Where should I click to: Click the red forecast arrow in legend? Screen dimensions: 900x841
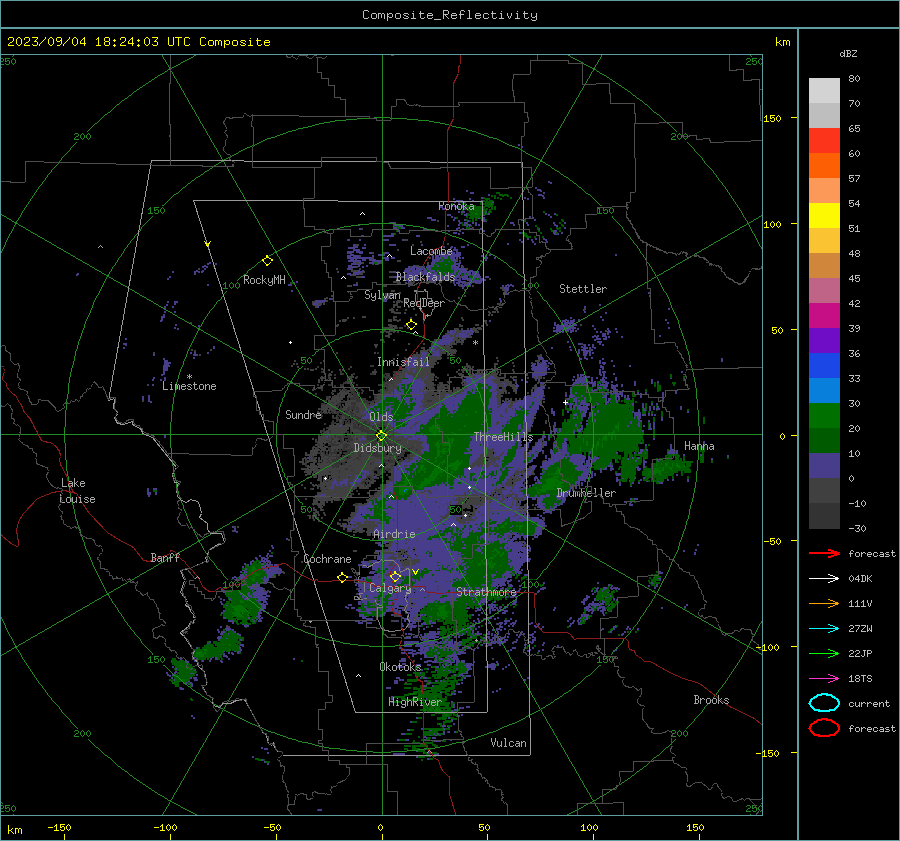824,553
